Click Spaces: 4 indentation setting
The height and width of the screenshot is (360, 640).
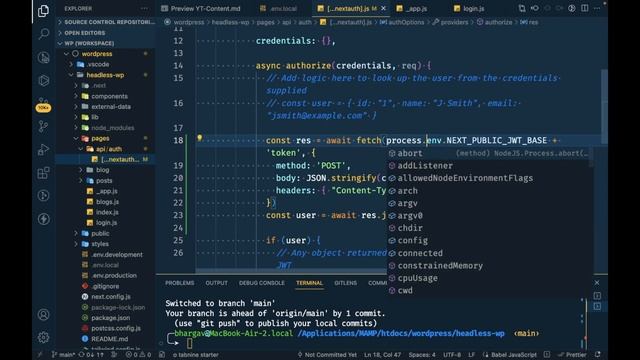point(422,355)
